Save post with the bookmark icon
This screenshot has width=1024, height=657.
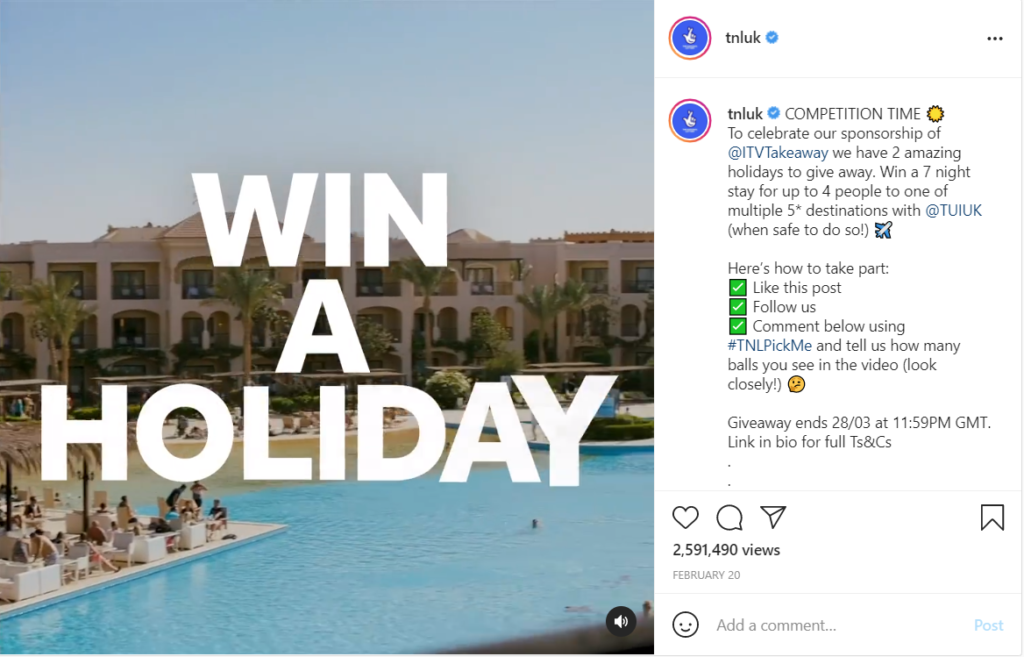click(992, 517)
